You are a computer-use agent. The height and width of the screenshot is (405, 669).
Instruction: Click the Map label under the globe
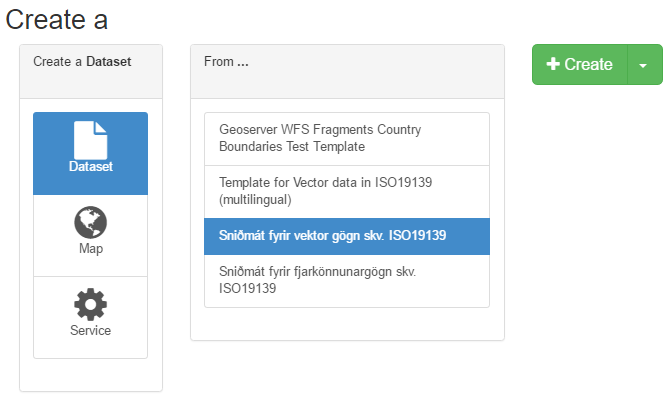coord(90,248)
